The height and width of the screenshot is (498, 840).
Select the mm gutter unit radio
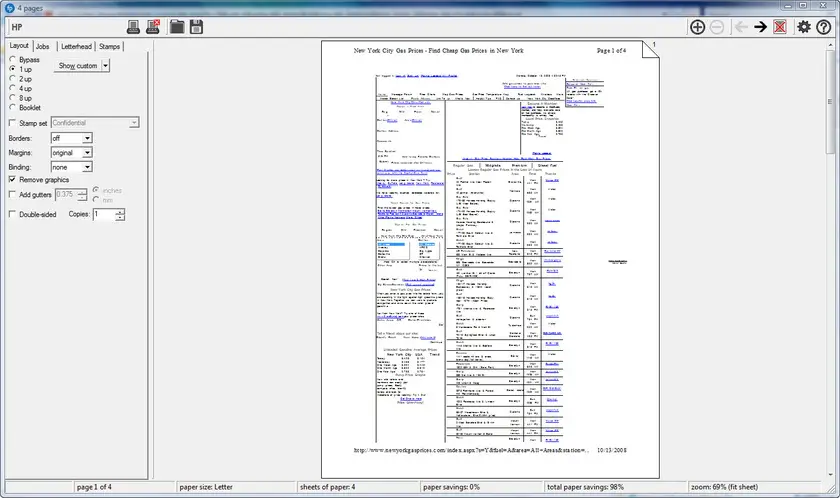[x=96, y=200]
